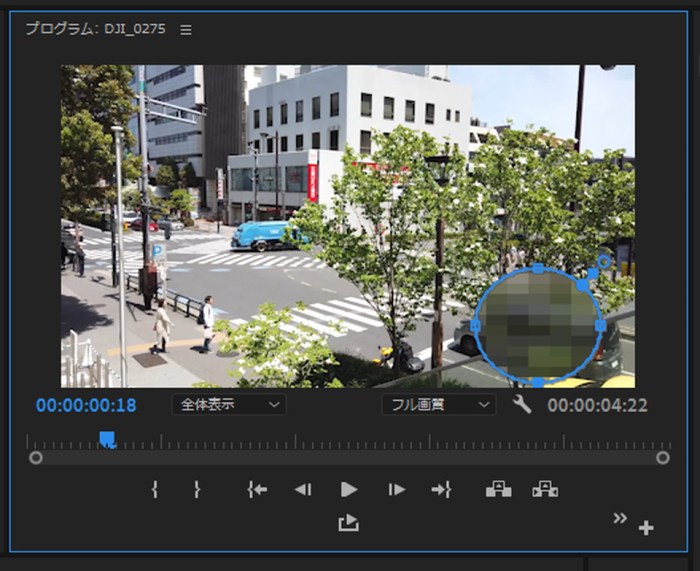700x571 pixels.
Task: Click the left zoom scrollbar handle
Action: point(36,458)
